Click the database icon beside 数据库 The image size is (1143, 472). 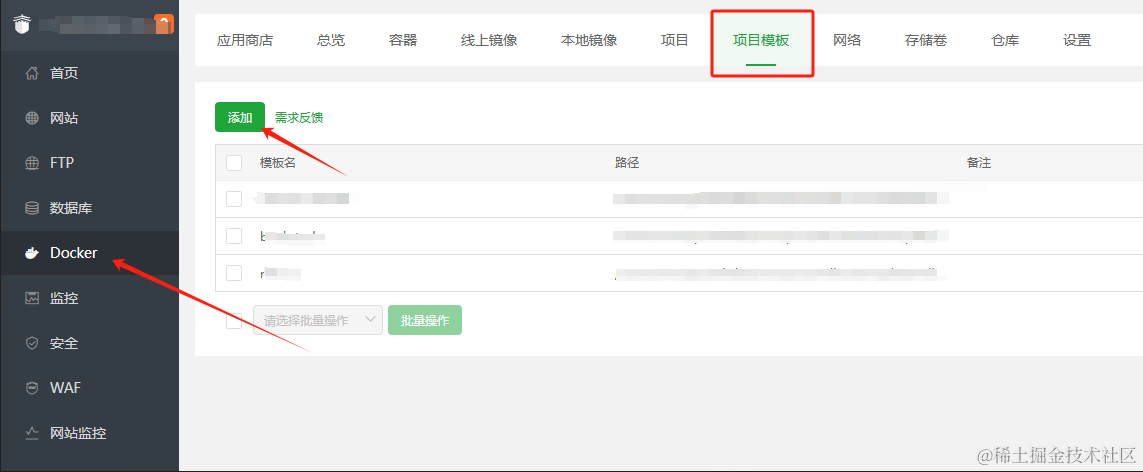31,208
